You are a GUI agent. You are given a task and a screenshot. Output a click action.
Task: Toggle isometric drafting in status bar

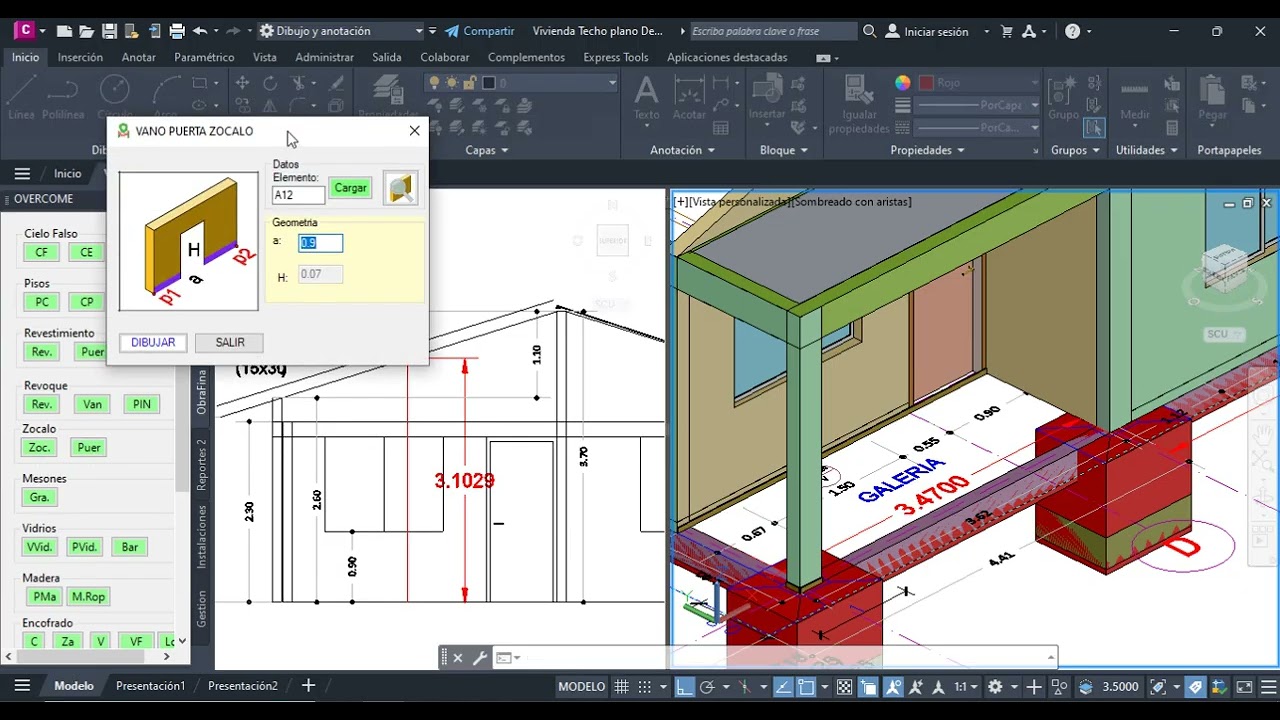pos(744,687)
